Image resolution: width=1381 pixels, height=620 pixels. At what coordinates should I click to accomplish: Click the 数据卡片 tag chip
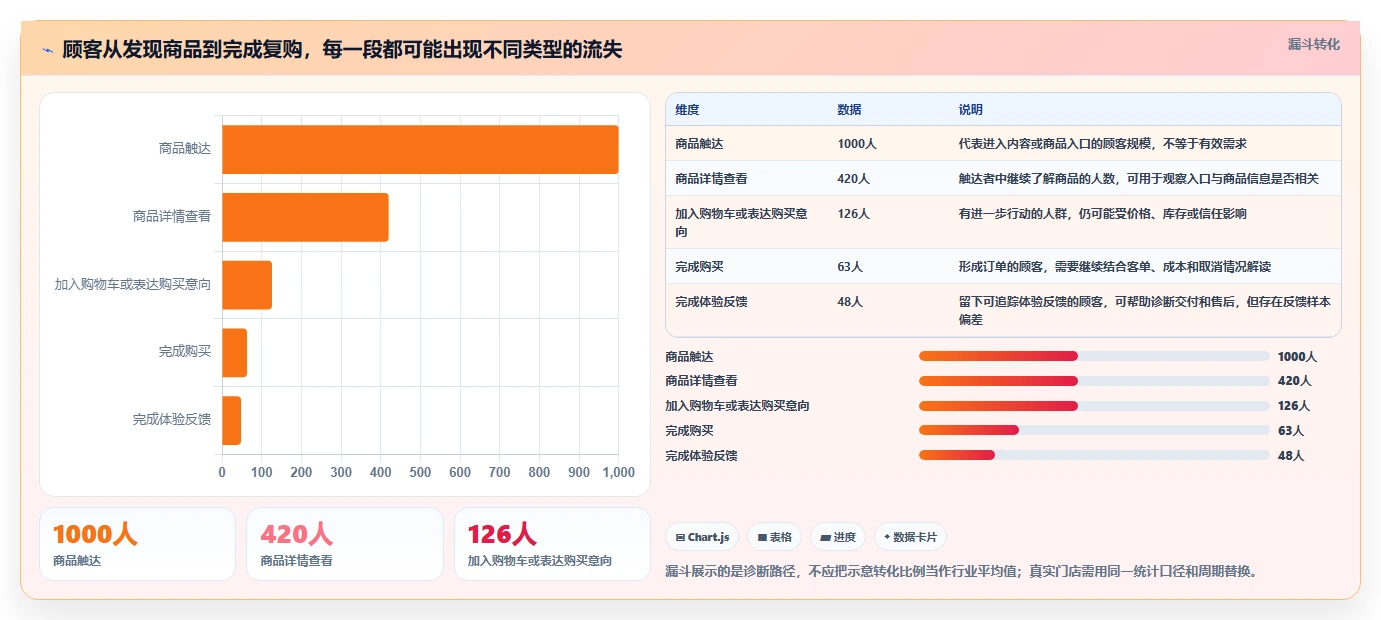[x=910, y=537]
